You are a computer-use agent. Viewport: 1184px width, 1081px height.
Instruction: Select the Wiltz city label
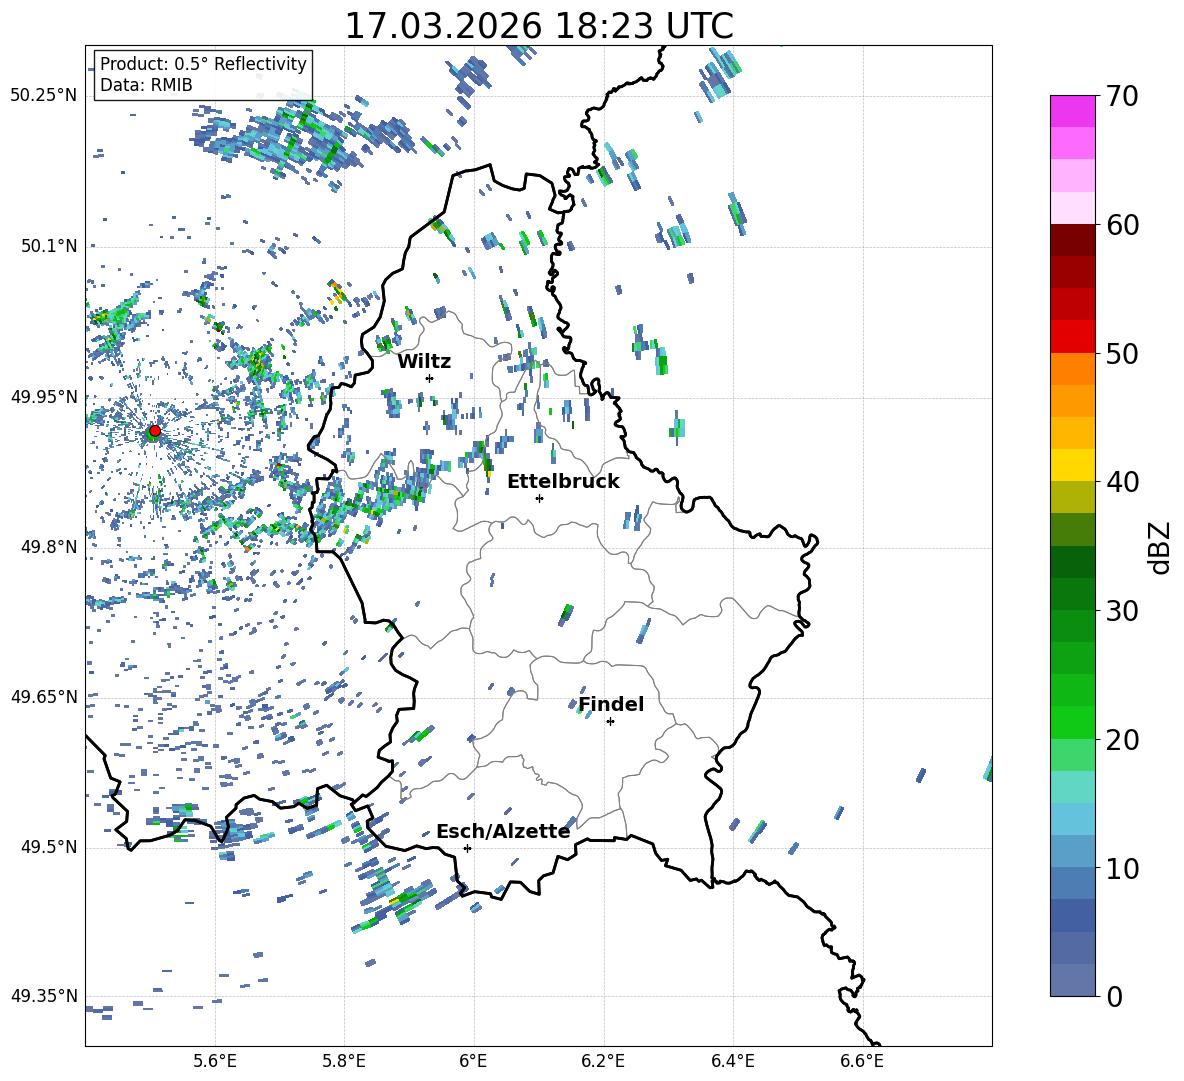coord(424,361)
